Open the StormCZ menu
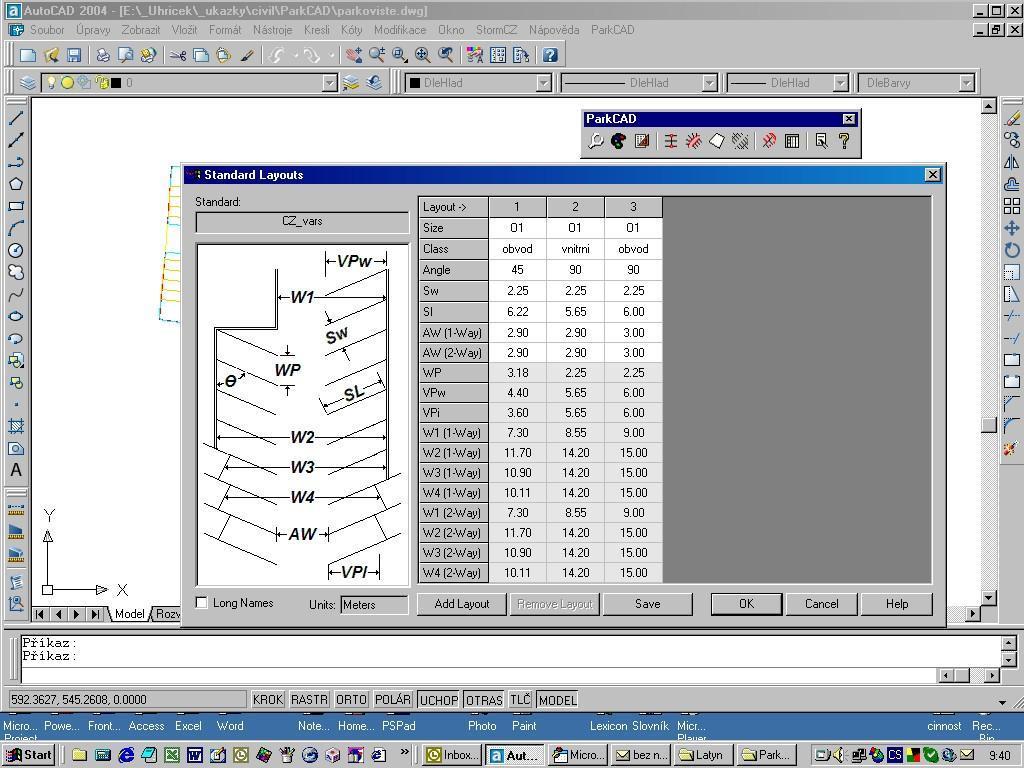The width and height of the screenshot is (1024, 768). 496,30
